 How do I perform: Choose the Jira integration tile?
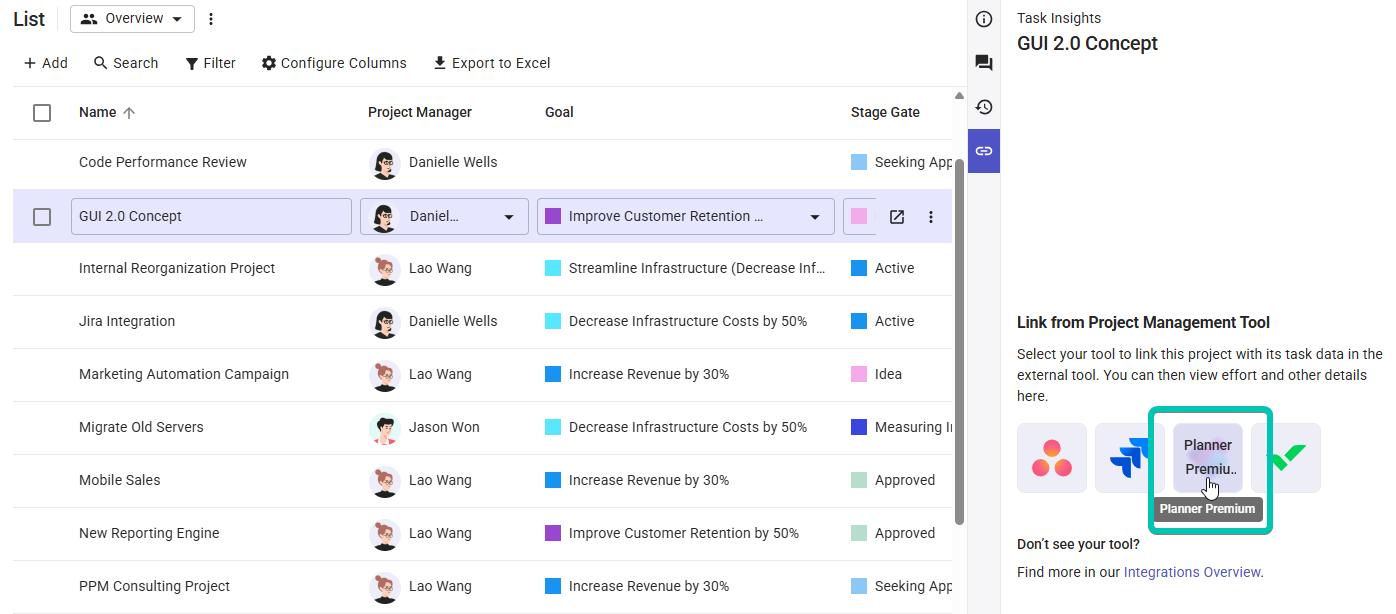[1129, 458]
